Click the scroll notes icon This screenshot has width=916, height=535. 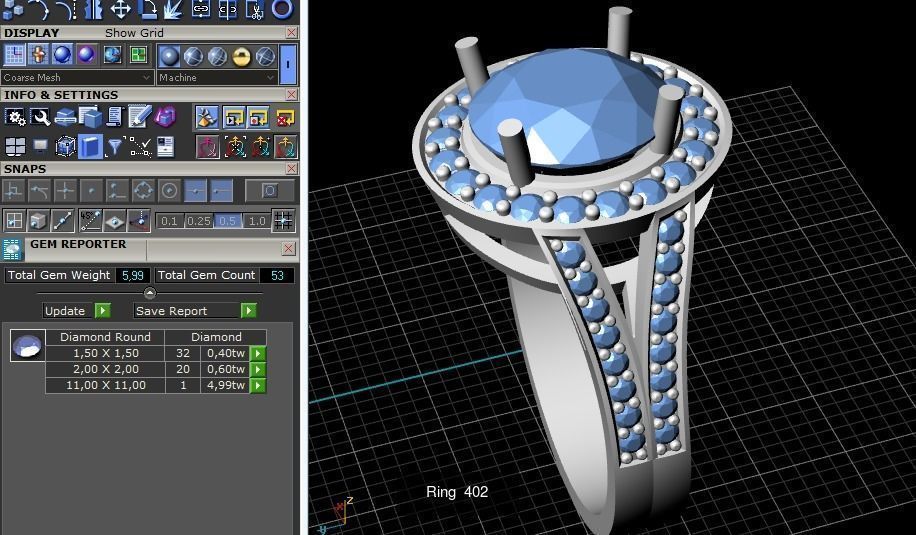pyautogui.click(x=114, y=117)
